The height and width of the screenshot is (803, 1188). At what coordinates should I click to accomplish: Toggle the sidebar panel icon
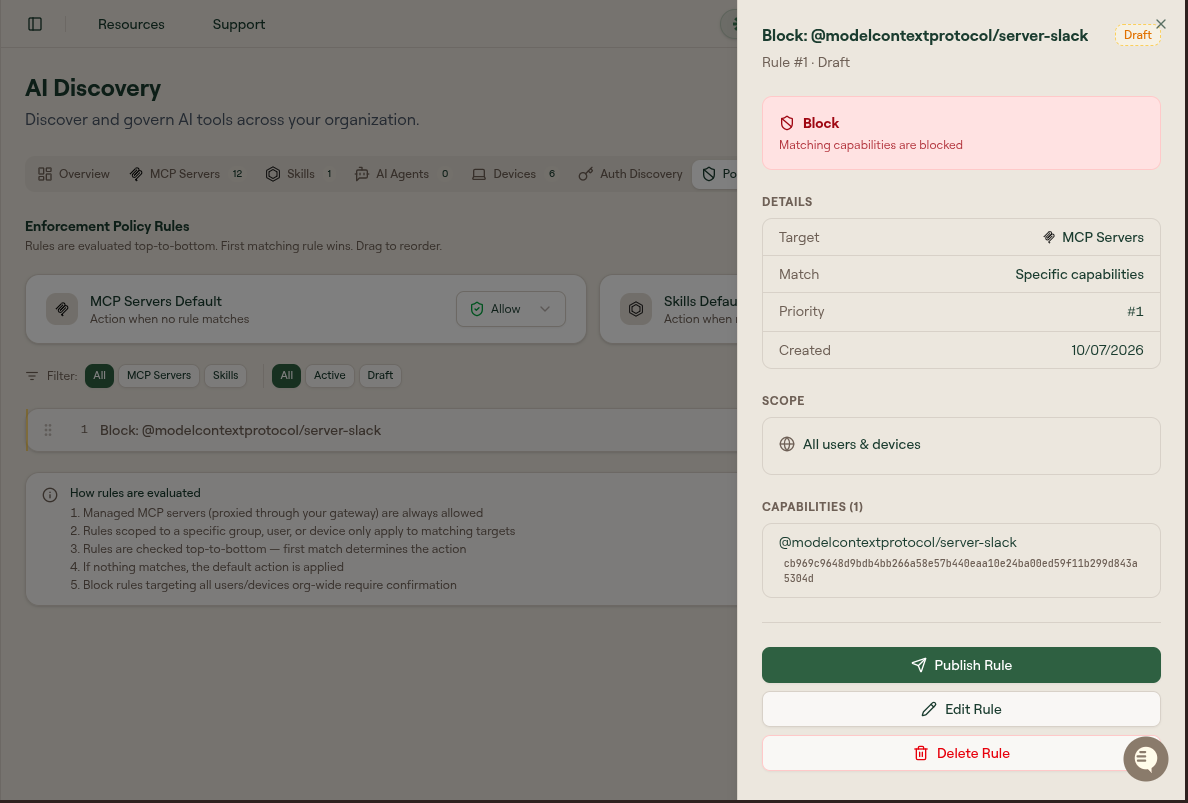[x=35, y=24]
